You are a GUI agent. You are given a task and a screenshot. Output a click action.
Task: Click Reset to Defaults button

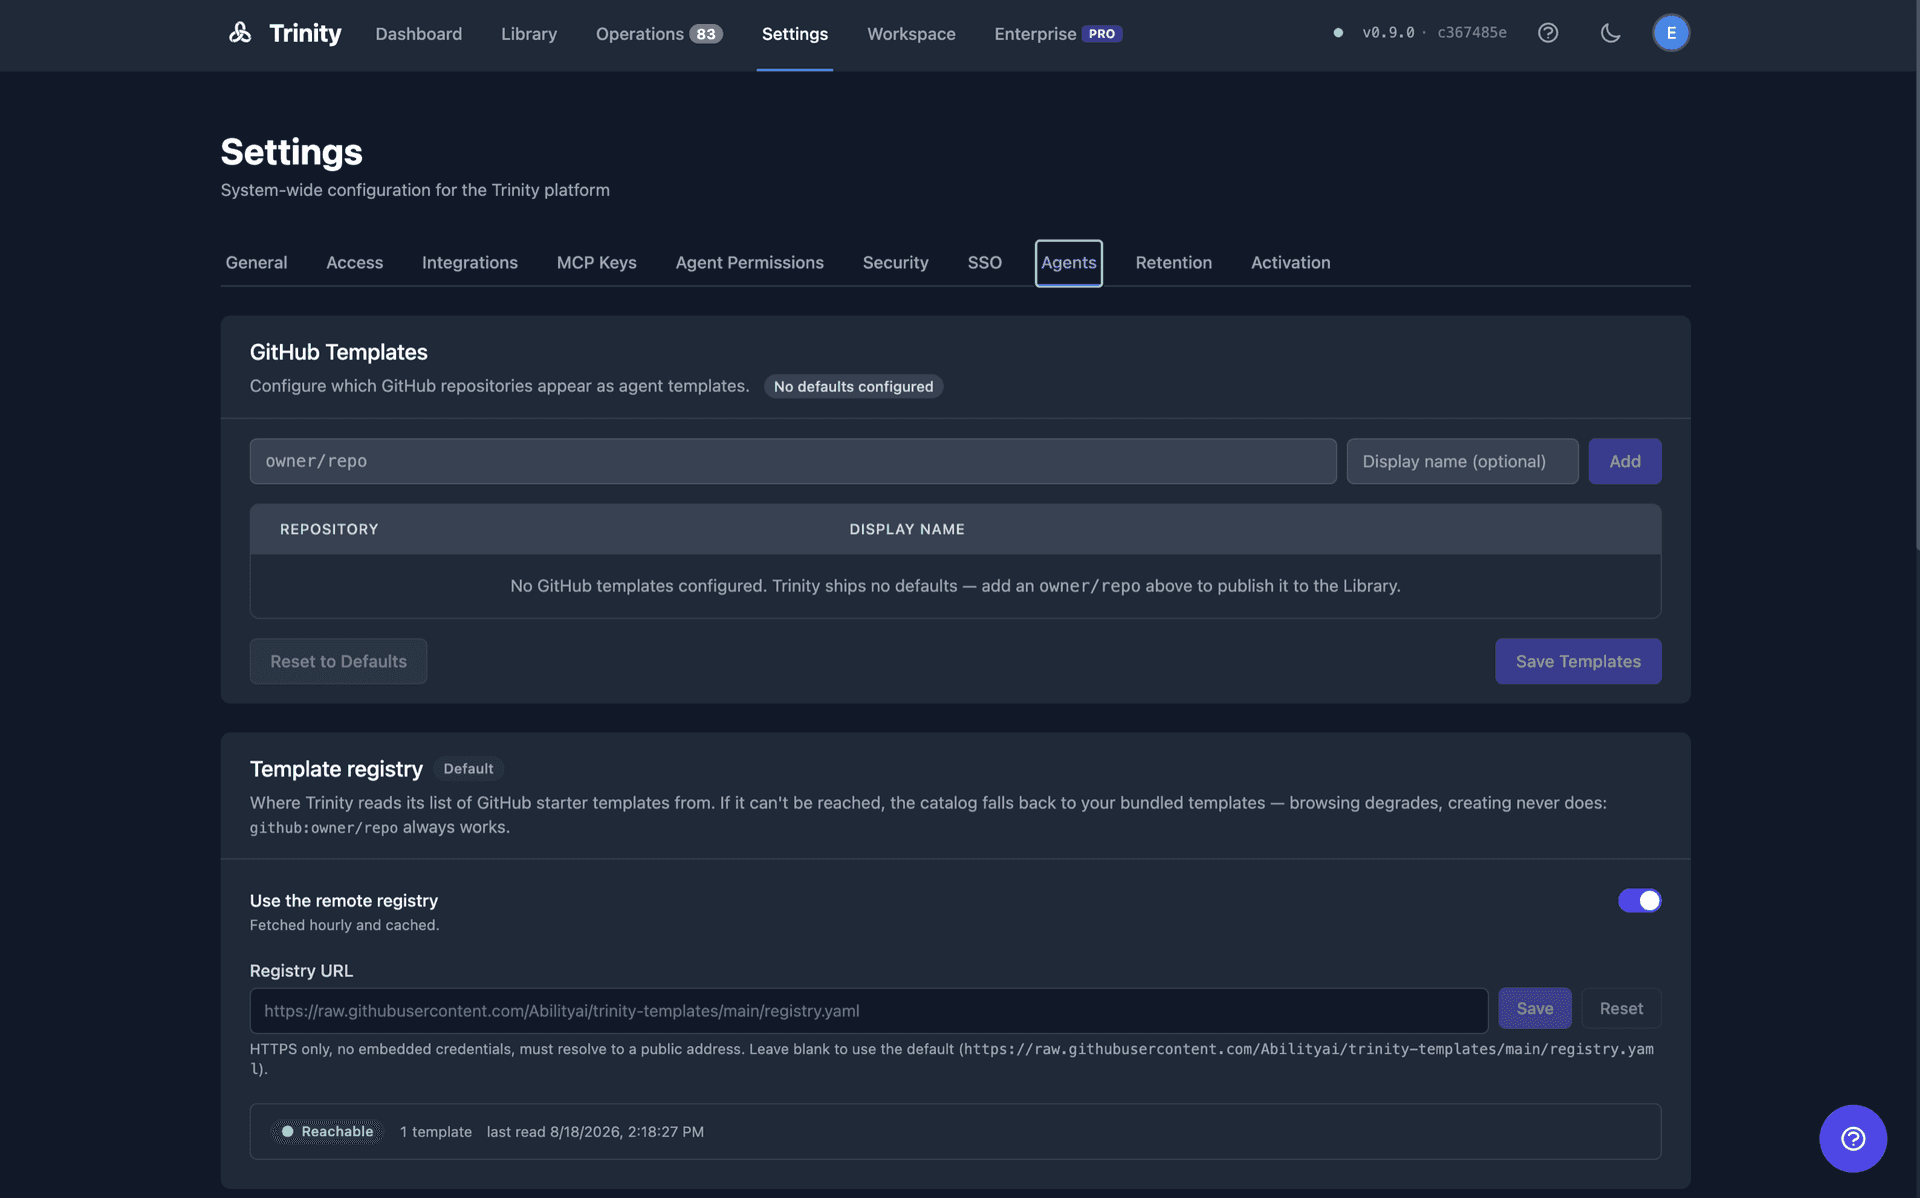click(338, 661)
